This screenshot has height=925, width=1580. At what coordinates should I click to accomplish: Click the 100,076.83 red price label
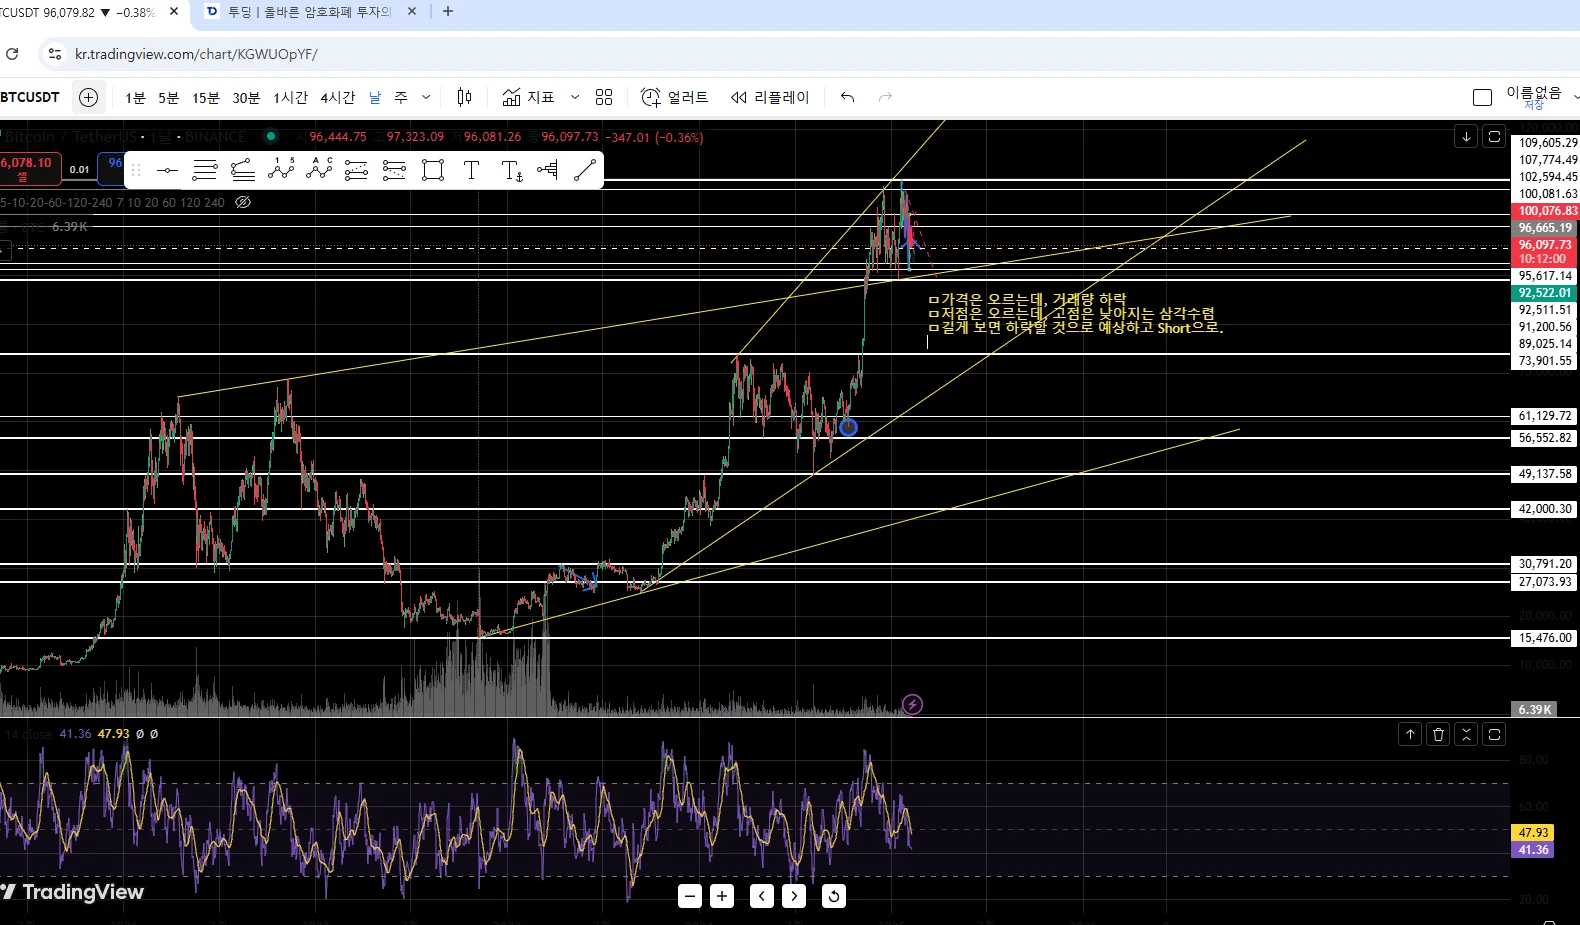(1546, 211)
